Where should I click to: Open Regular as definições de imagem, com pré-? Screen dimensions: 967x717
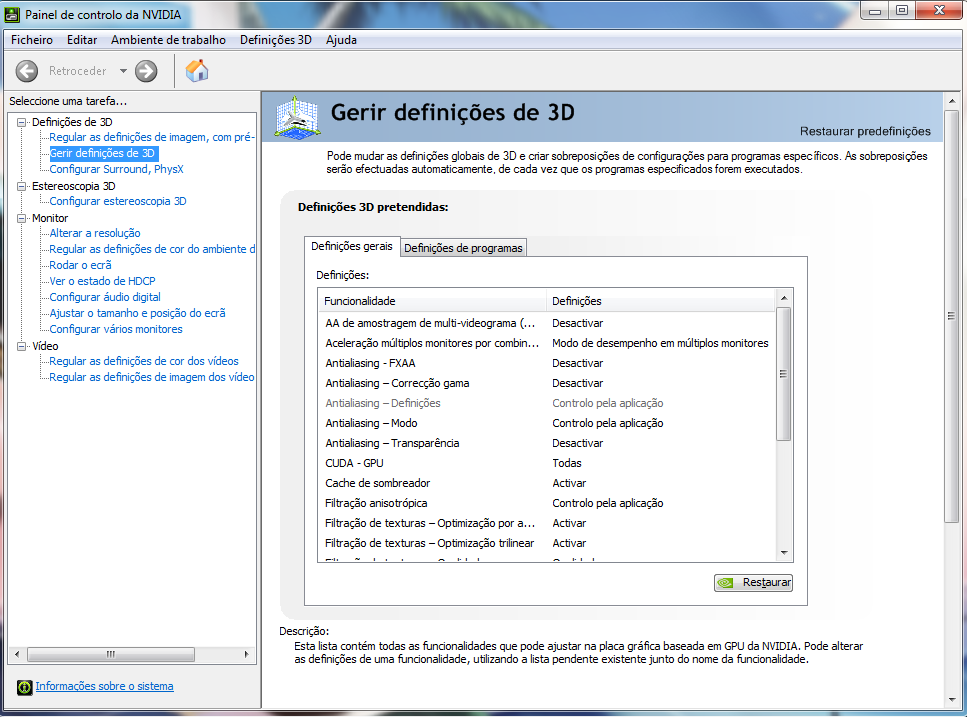(x=152, y=137)
